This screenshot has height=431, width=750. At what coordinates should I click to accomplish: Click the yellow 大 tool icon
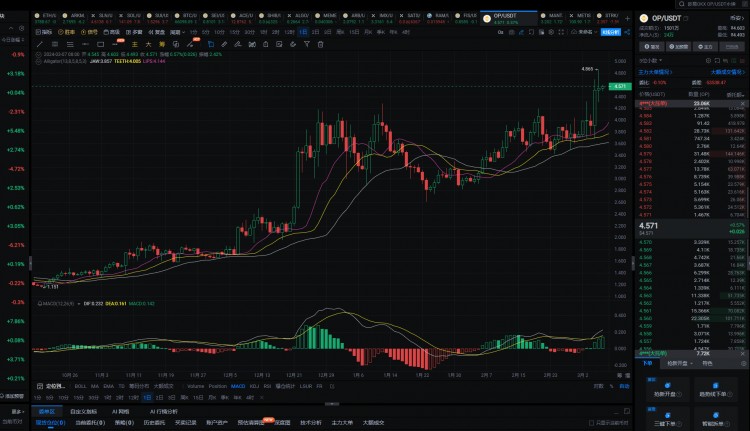pyautogui.click(x=148, y=44)
